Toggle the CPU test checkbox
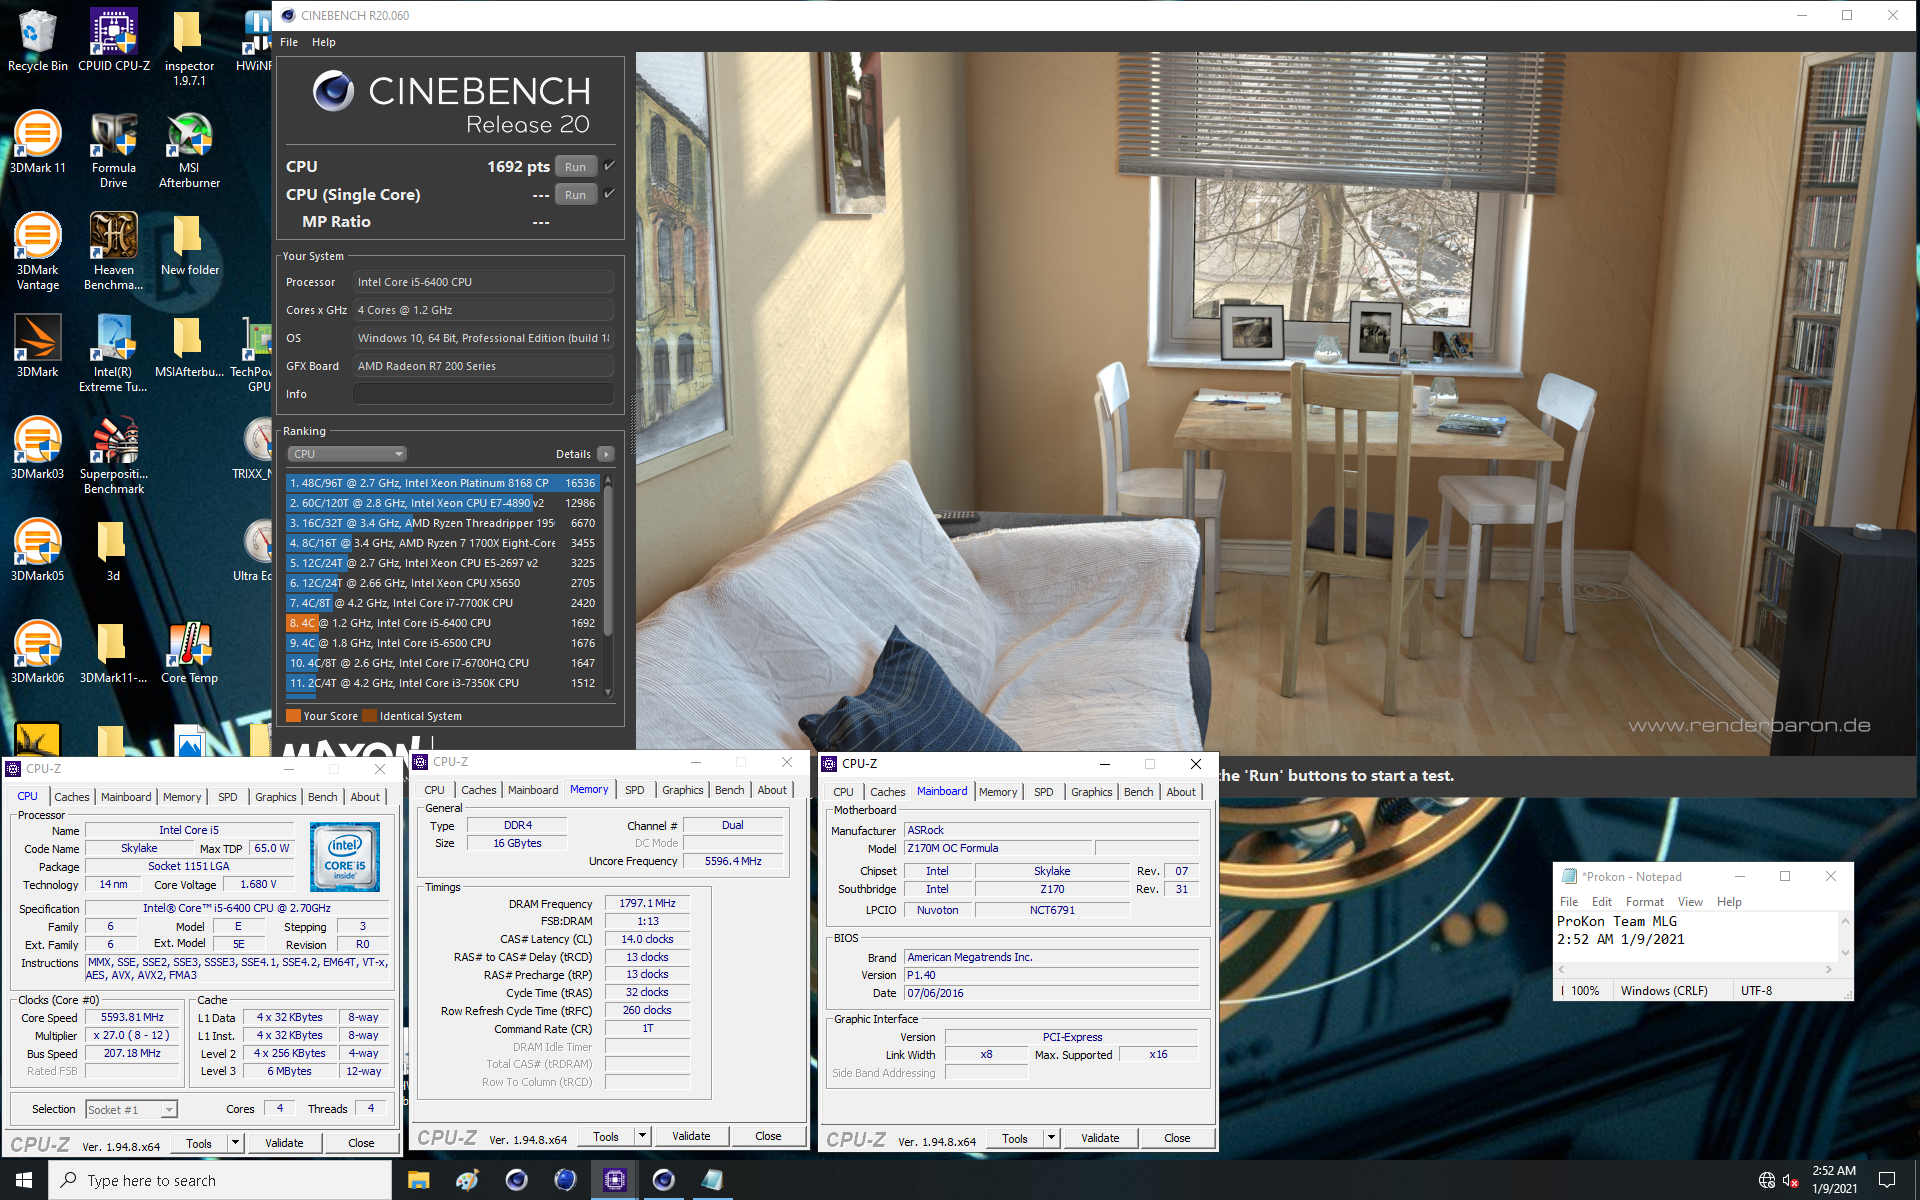Screen dimensions: 1920x1200 click(x=609, y=166)
